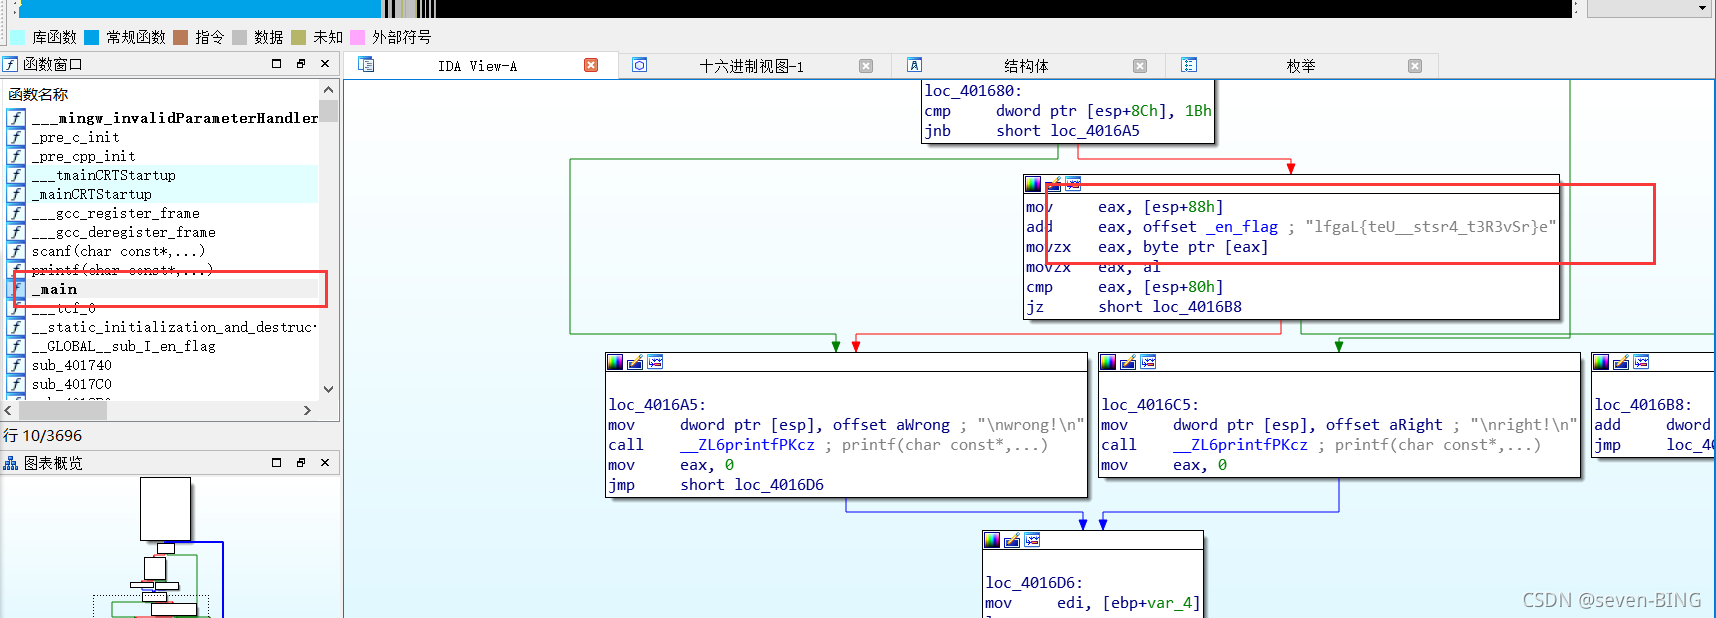Close the 结构体 tab
Viewport: 1716px width, 618px height.
1140,66
